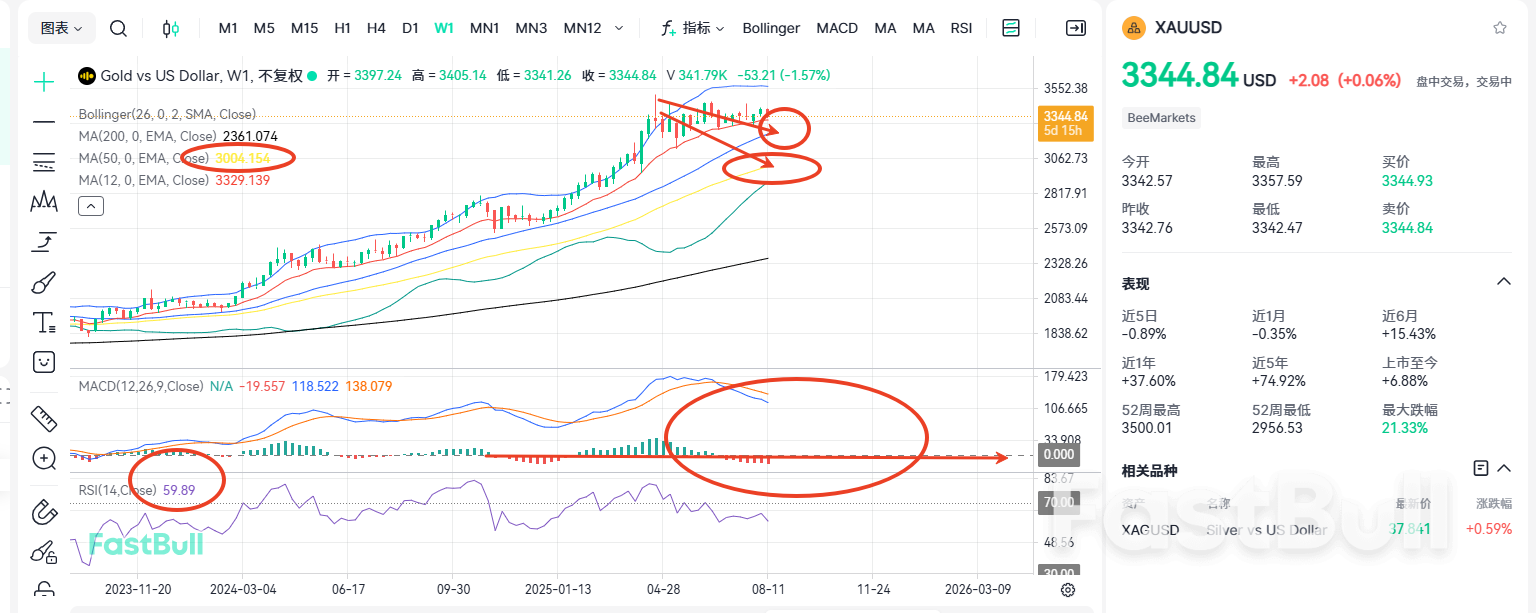Switch to D1 timeframe
Viewport: 1536px width, 613px height.
(x=410, y=28)
